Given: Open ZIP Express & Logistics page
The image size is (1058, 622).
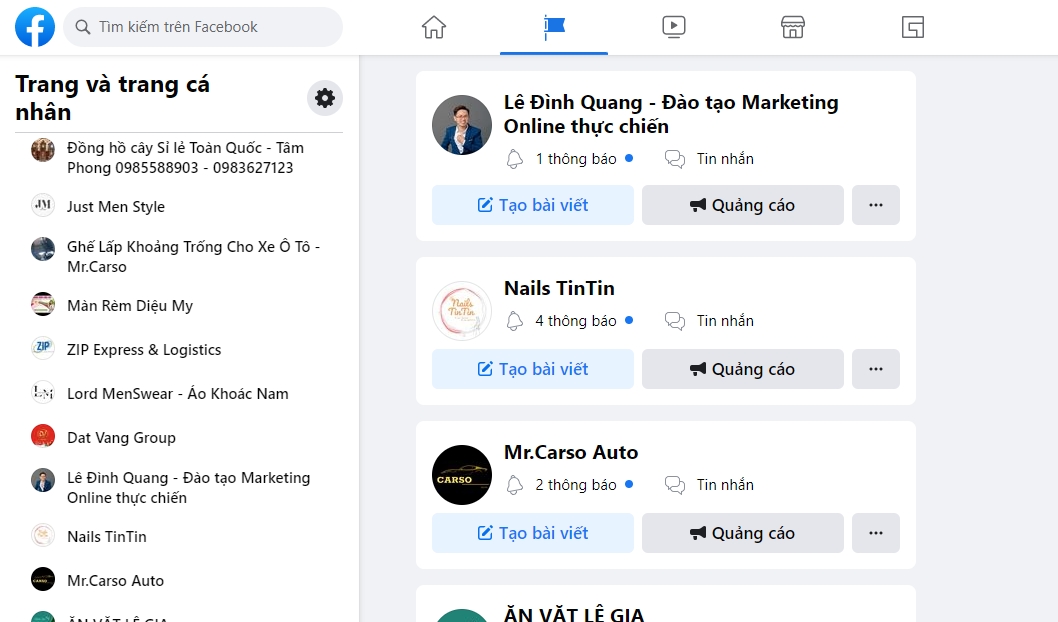Looking at the screenshot, I should click(x=144, y=349).
